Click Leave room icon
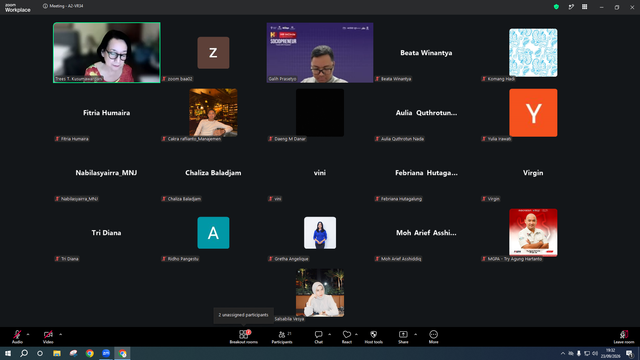 [624, 334]
